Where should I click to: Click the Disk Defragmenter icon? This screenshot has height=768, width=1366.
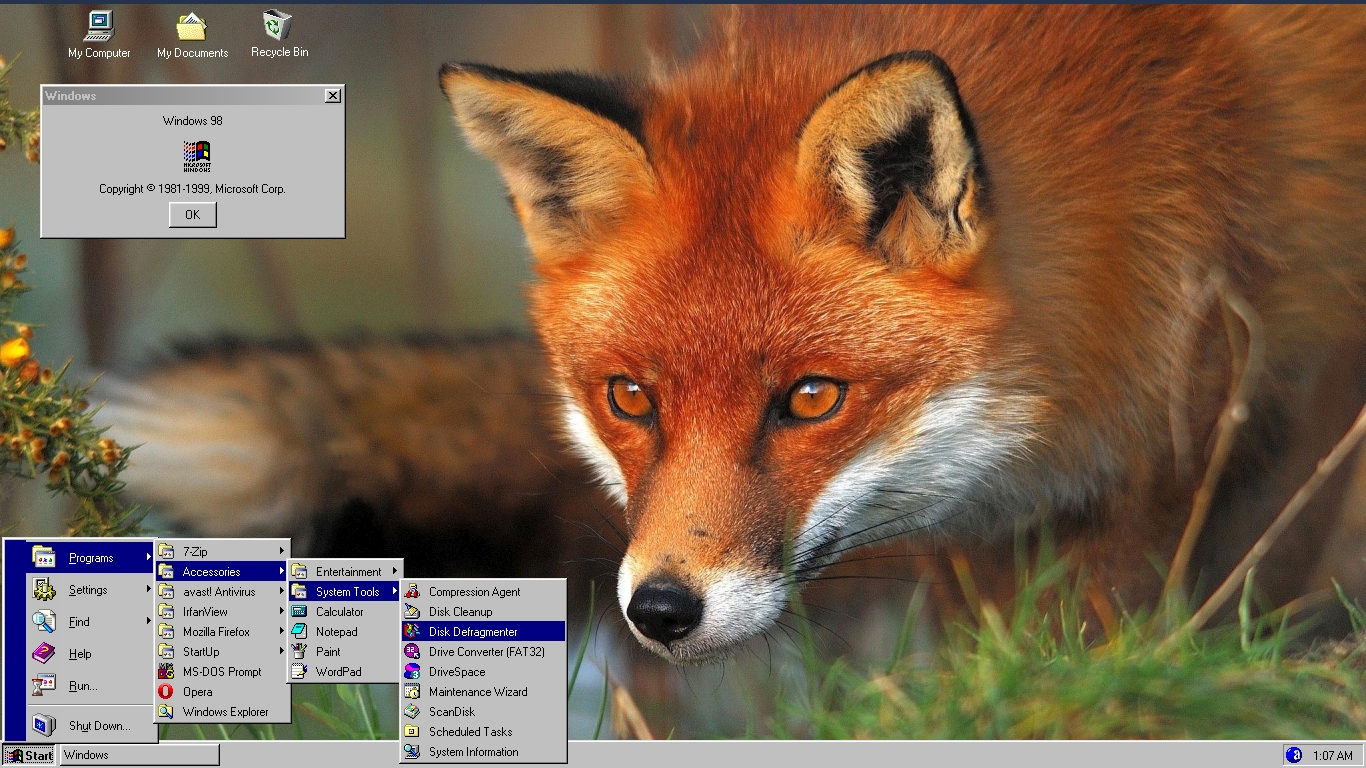point(412,632)
